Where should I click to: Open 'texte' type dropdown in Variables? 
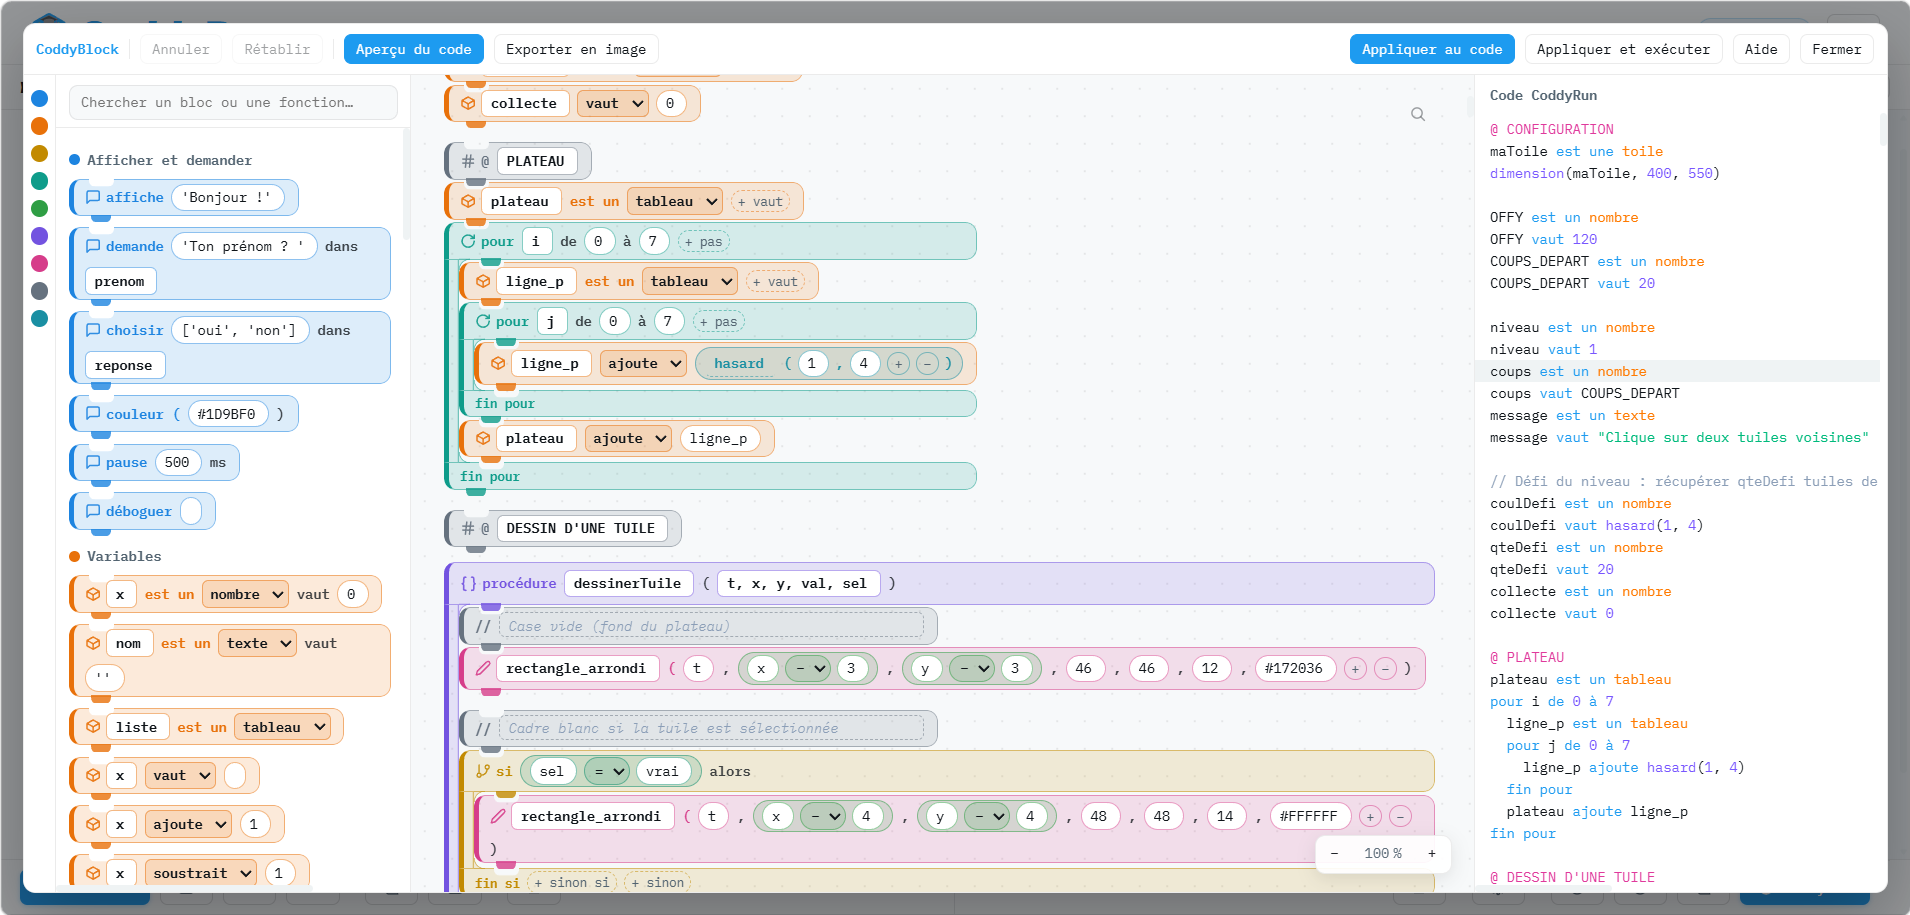click(x=258, y=643)
